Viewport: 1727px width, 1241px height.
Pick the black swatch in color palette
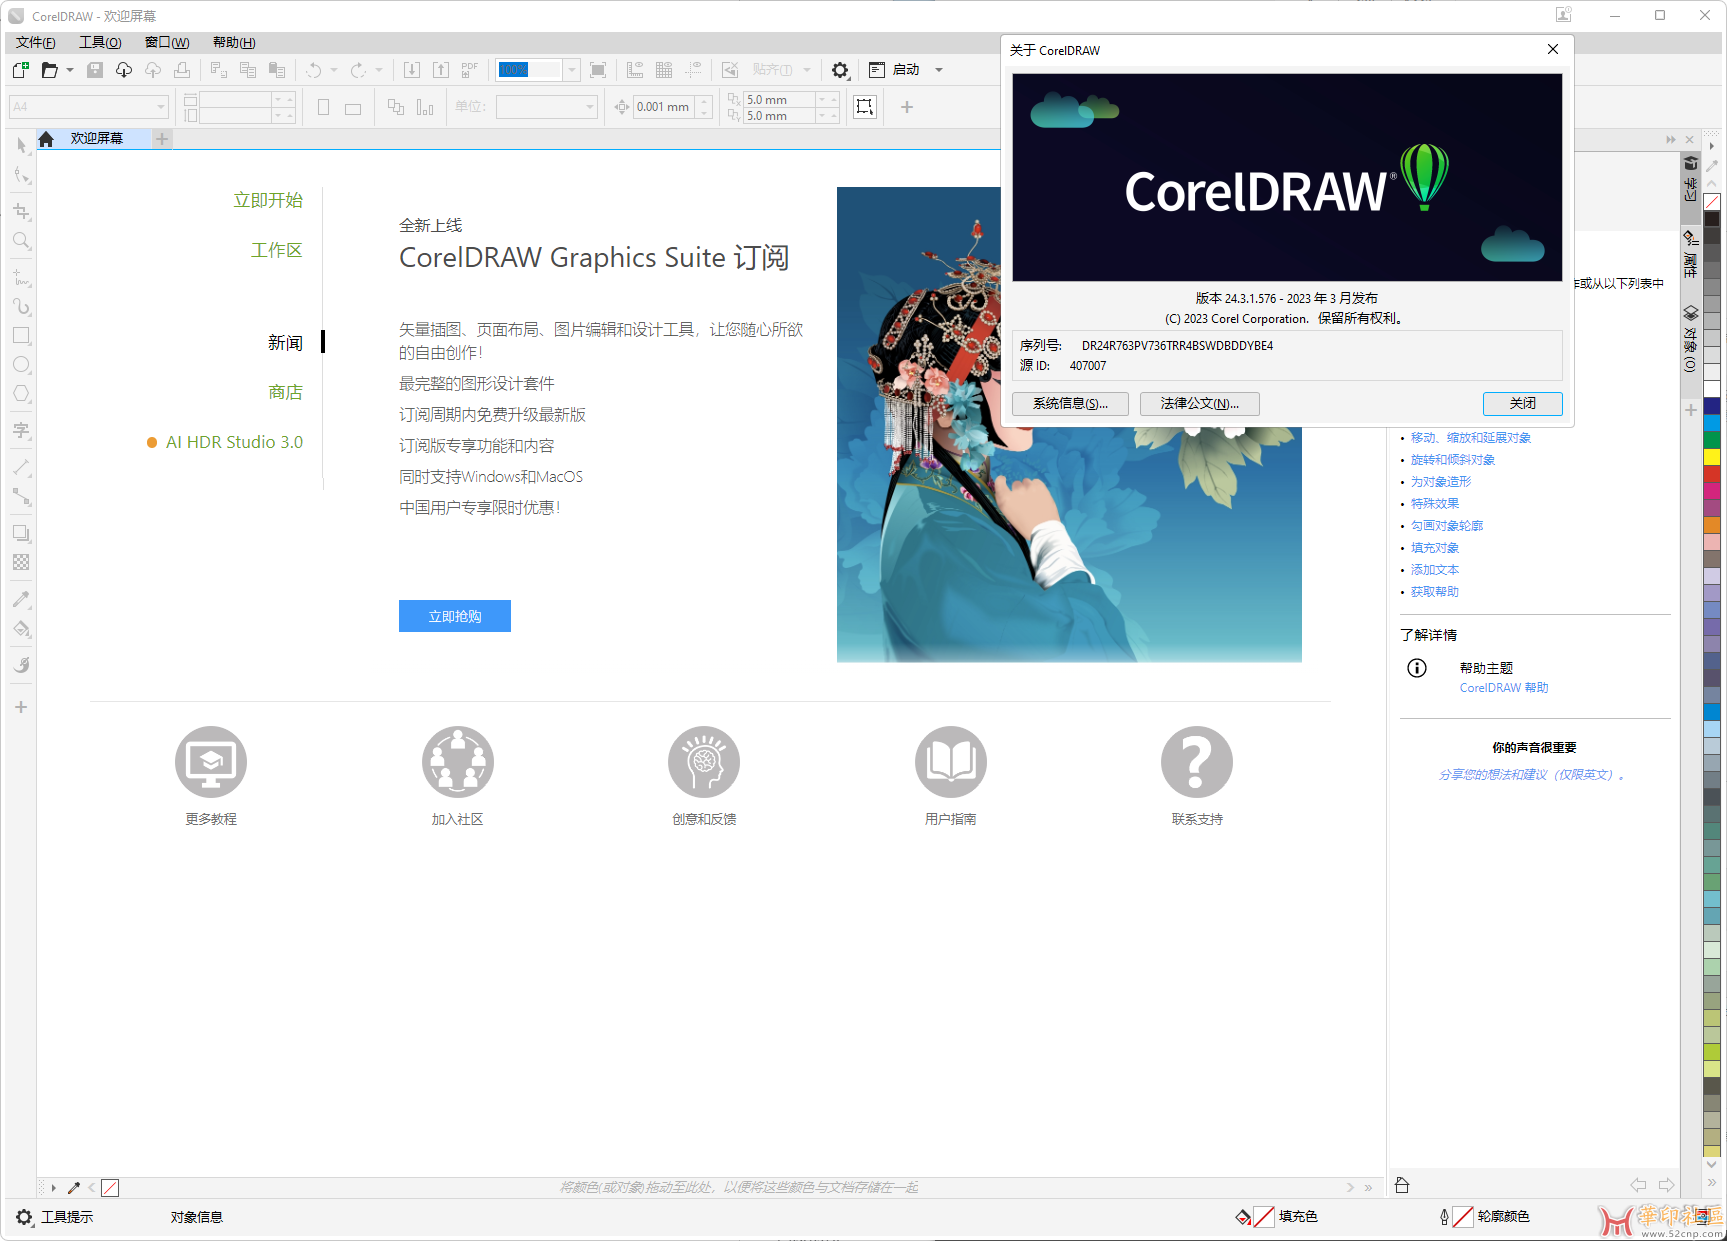pyautogui.click(x=1712, y=219)
